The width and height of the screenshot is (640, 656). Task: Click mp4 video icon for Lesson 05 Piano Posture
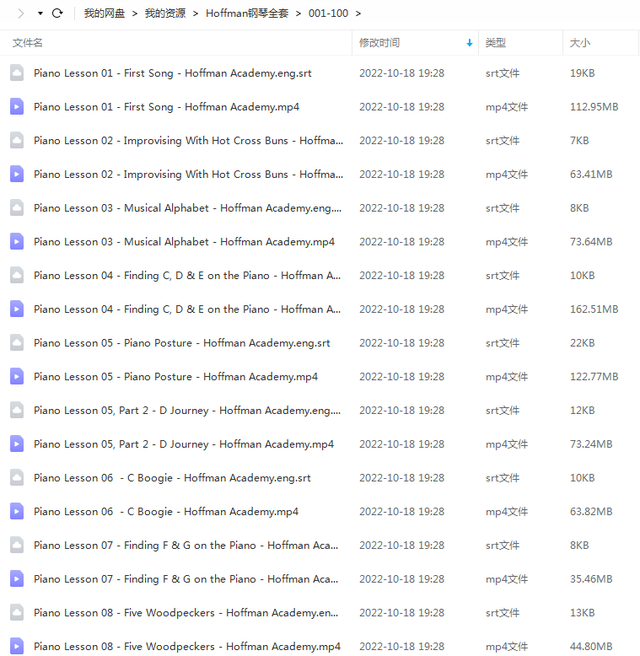17,377
